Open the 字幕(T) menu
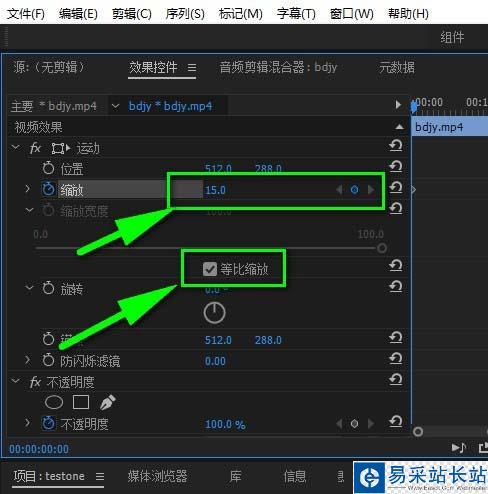 (x=296, y=14)
